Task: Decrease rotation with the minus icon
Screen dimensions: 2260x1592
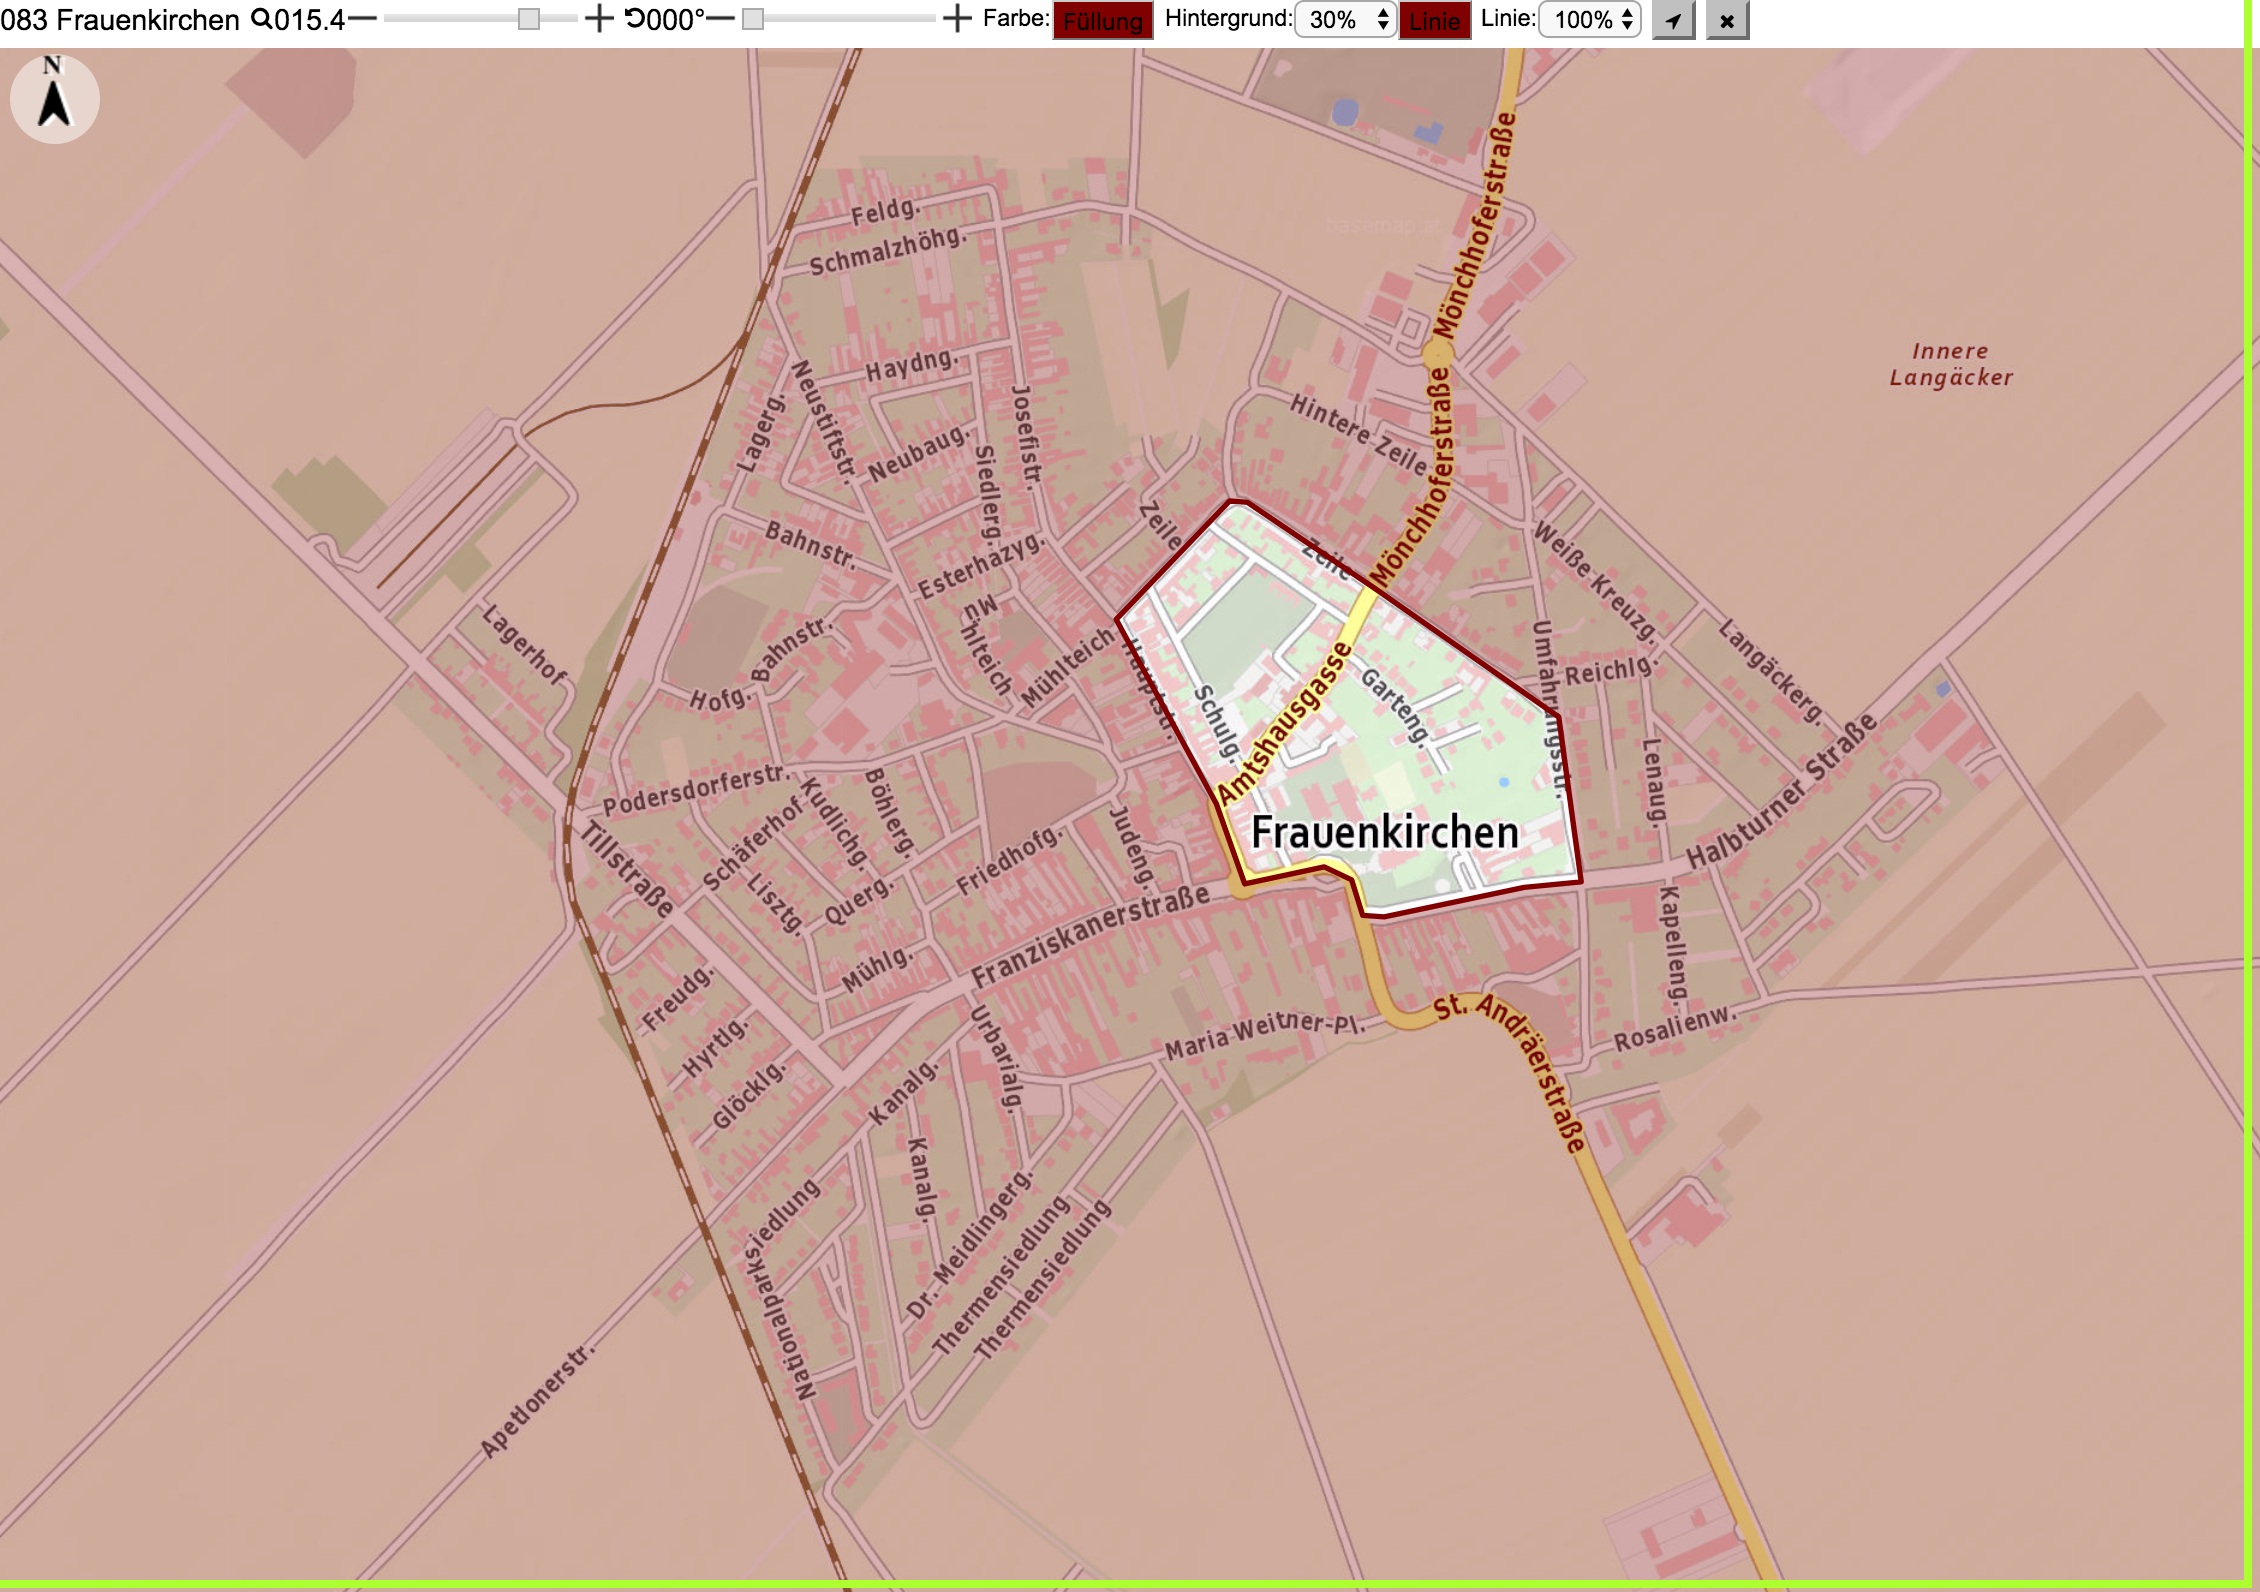Action: click(x=720, y=19)
